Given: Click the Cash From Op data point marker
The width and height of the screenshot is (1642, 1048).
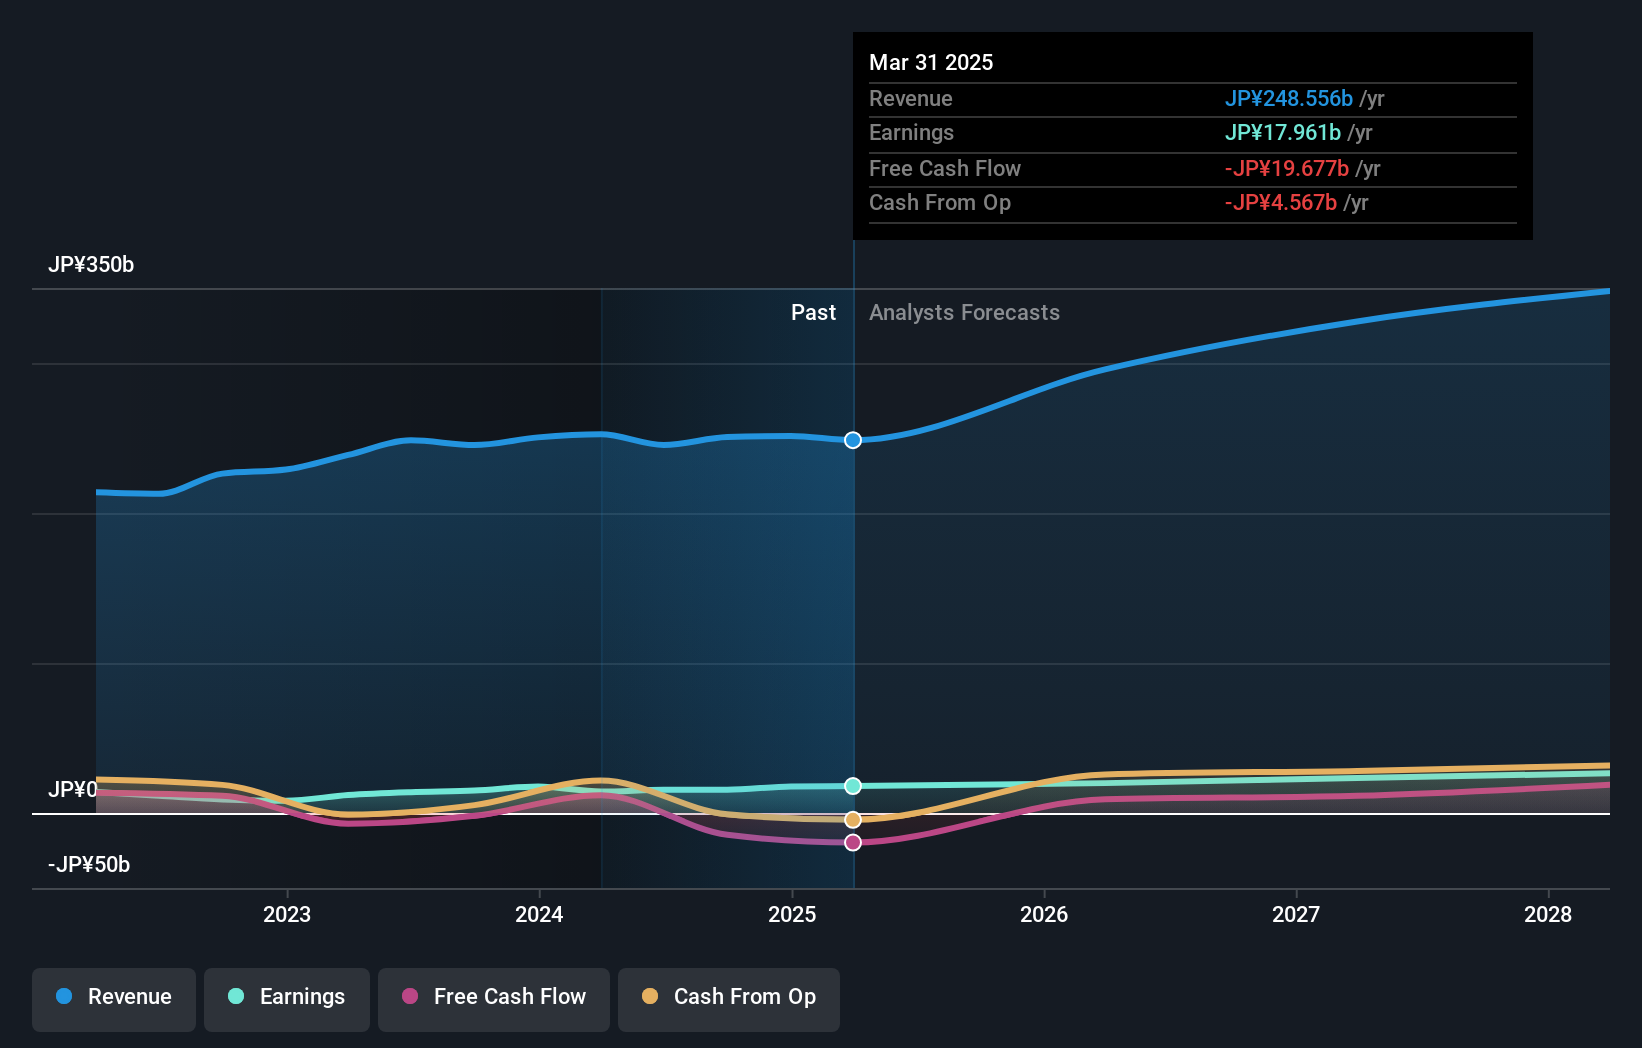Looking at the screenshot, I should pyautogui.click(x=853, y=820).
